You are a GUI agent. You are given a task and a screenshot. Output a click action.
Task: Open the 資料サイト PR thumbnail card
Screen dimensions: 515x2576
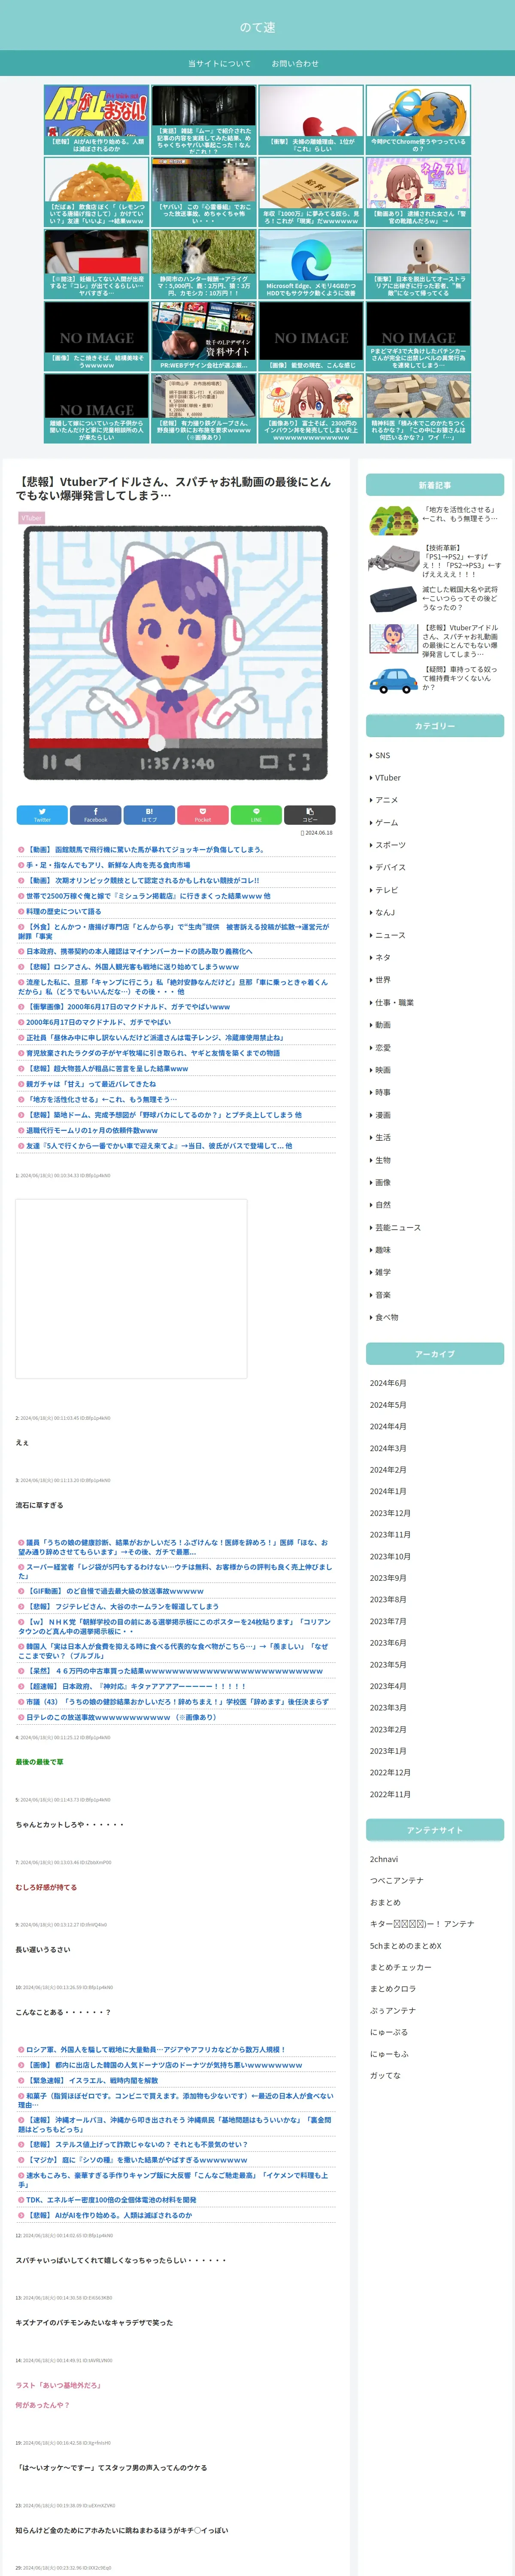coord(203,336)
